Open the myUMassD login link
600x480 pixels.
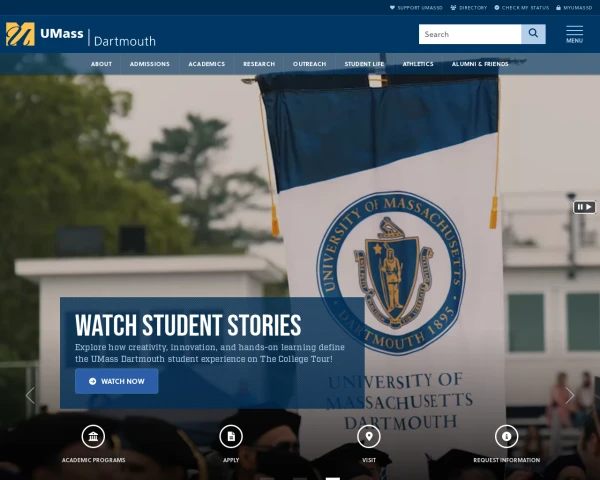click(x=574, y=8)
